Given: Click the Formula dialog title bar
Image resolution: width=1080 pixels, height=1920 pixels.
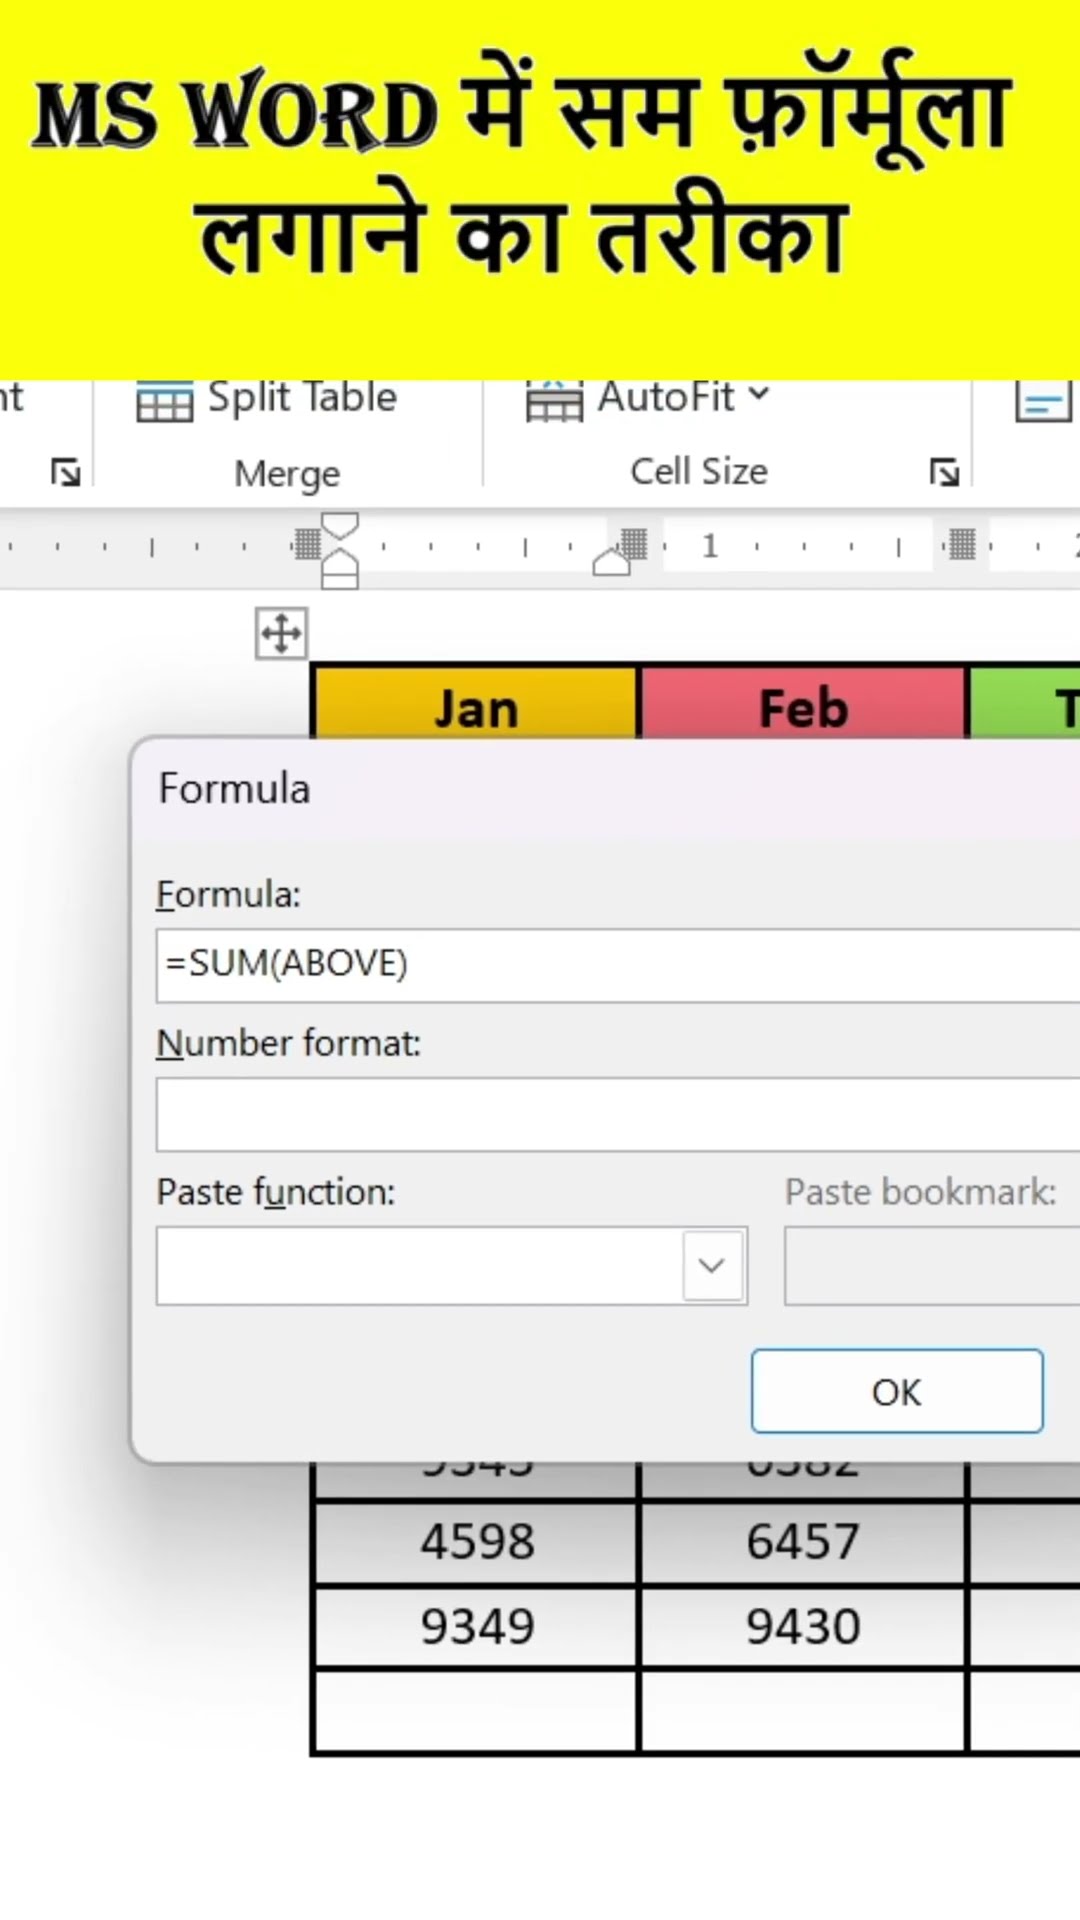Looking at the screenshot, I should coord(600,788).
